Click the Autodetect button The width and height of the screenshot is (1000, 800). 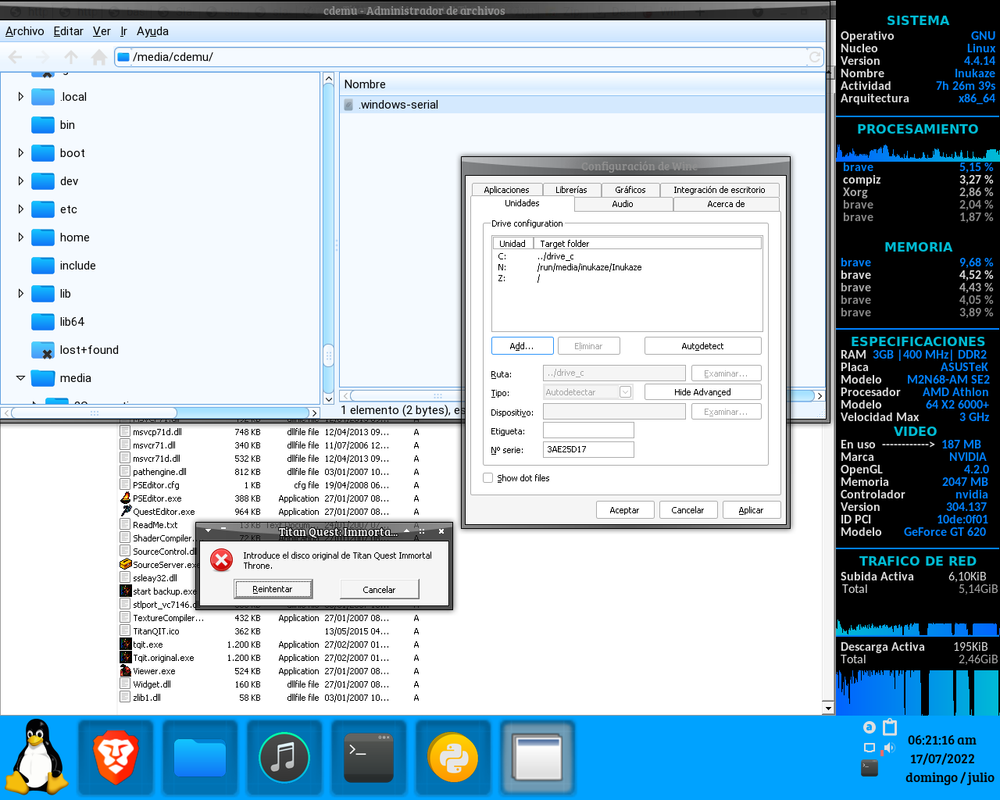pyautogui.click(x=703, y=346)
